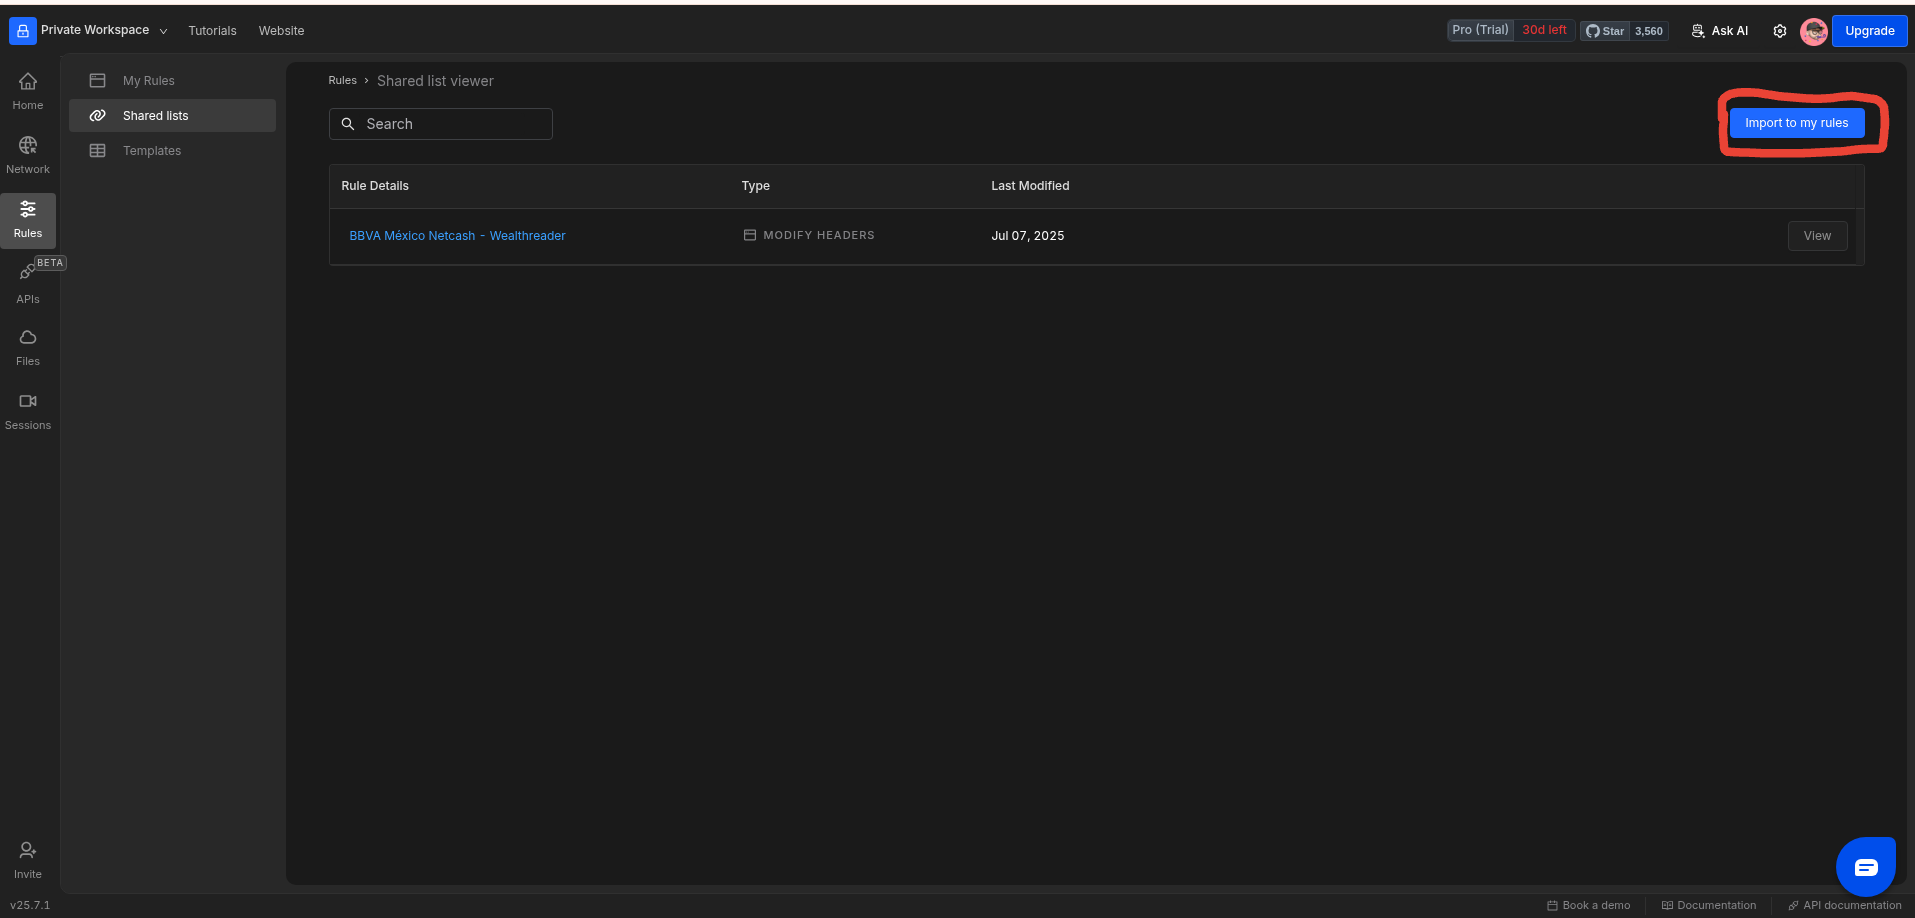This screenshot has height=918, width=1915.
Task: Click the 30d left trial label
Action: point(1544,30)
